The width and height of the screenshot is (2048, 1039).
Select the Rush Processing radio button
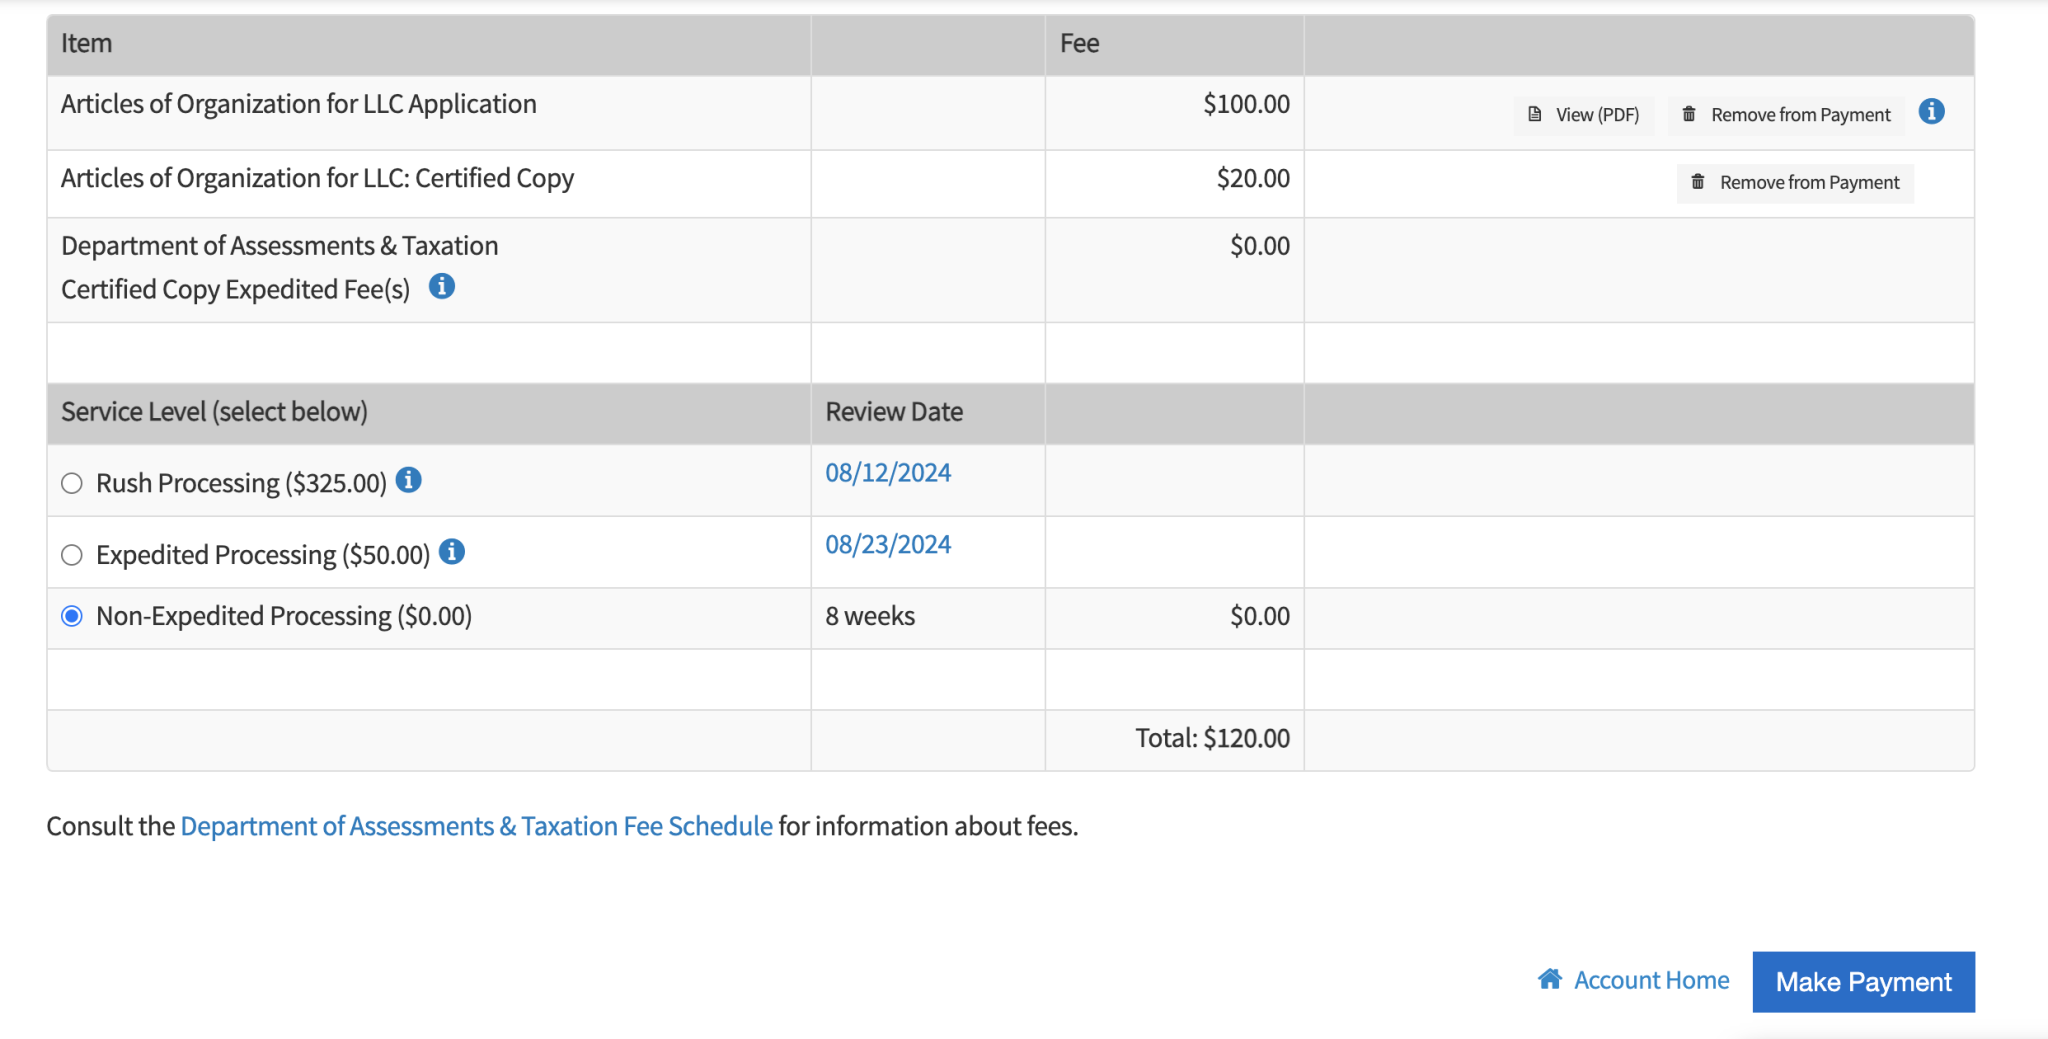point(72,484)
